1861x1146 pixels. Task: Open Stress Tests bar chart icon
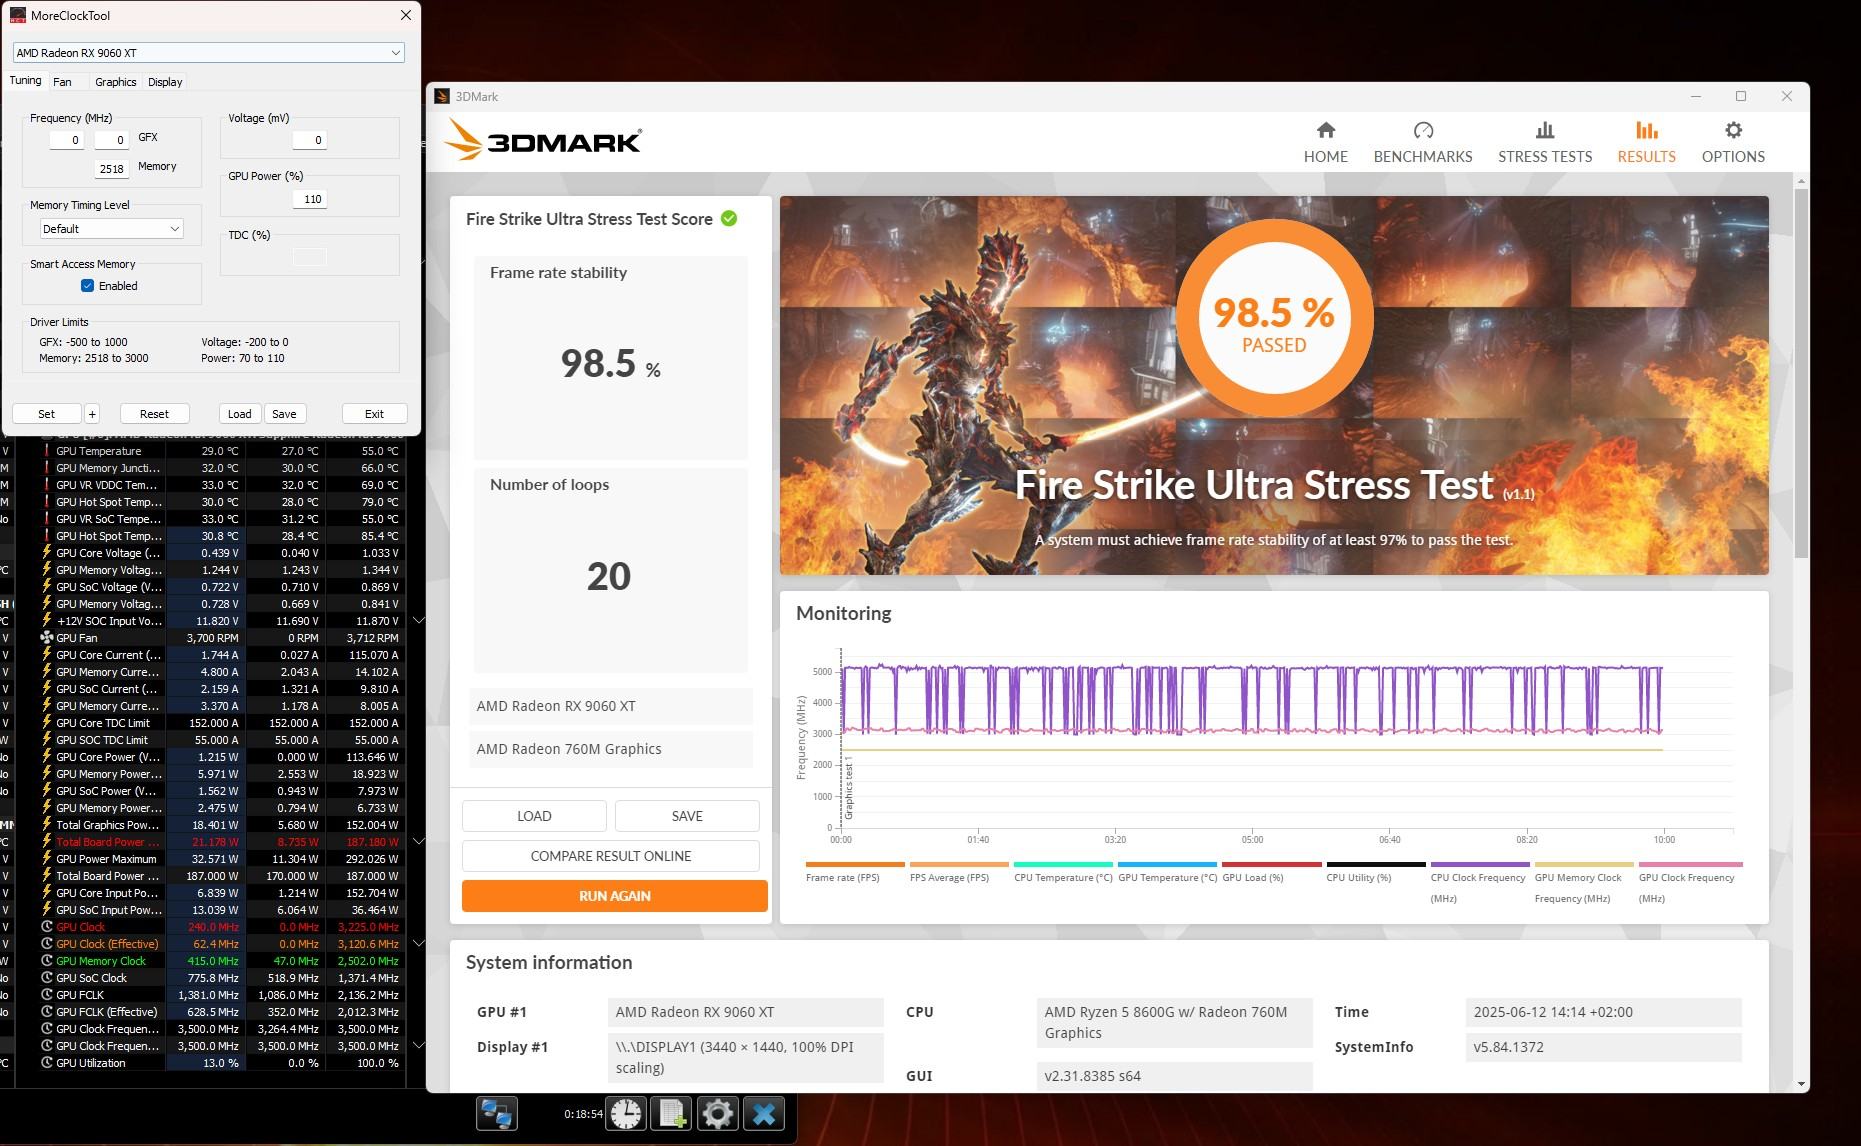[1544, 130]
